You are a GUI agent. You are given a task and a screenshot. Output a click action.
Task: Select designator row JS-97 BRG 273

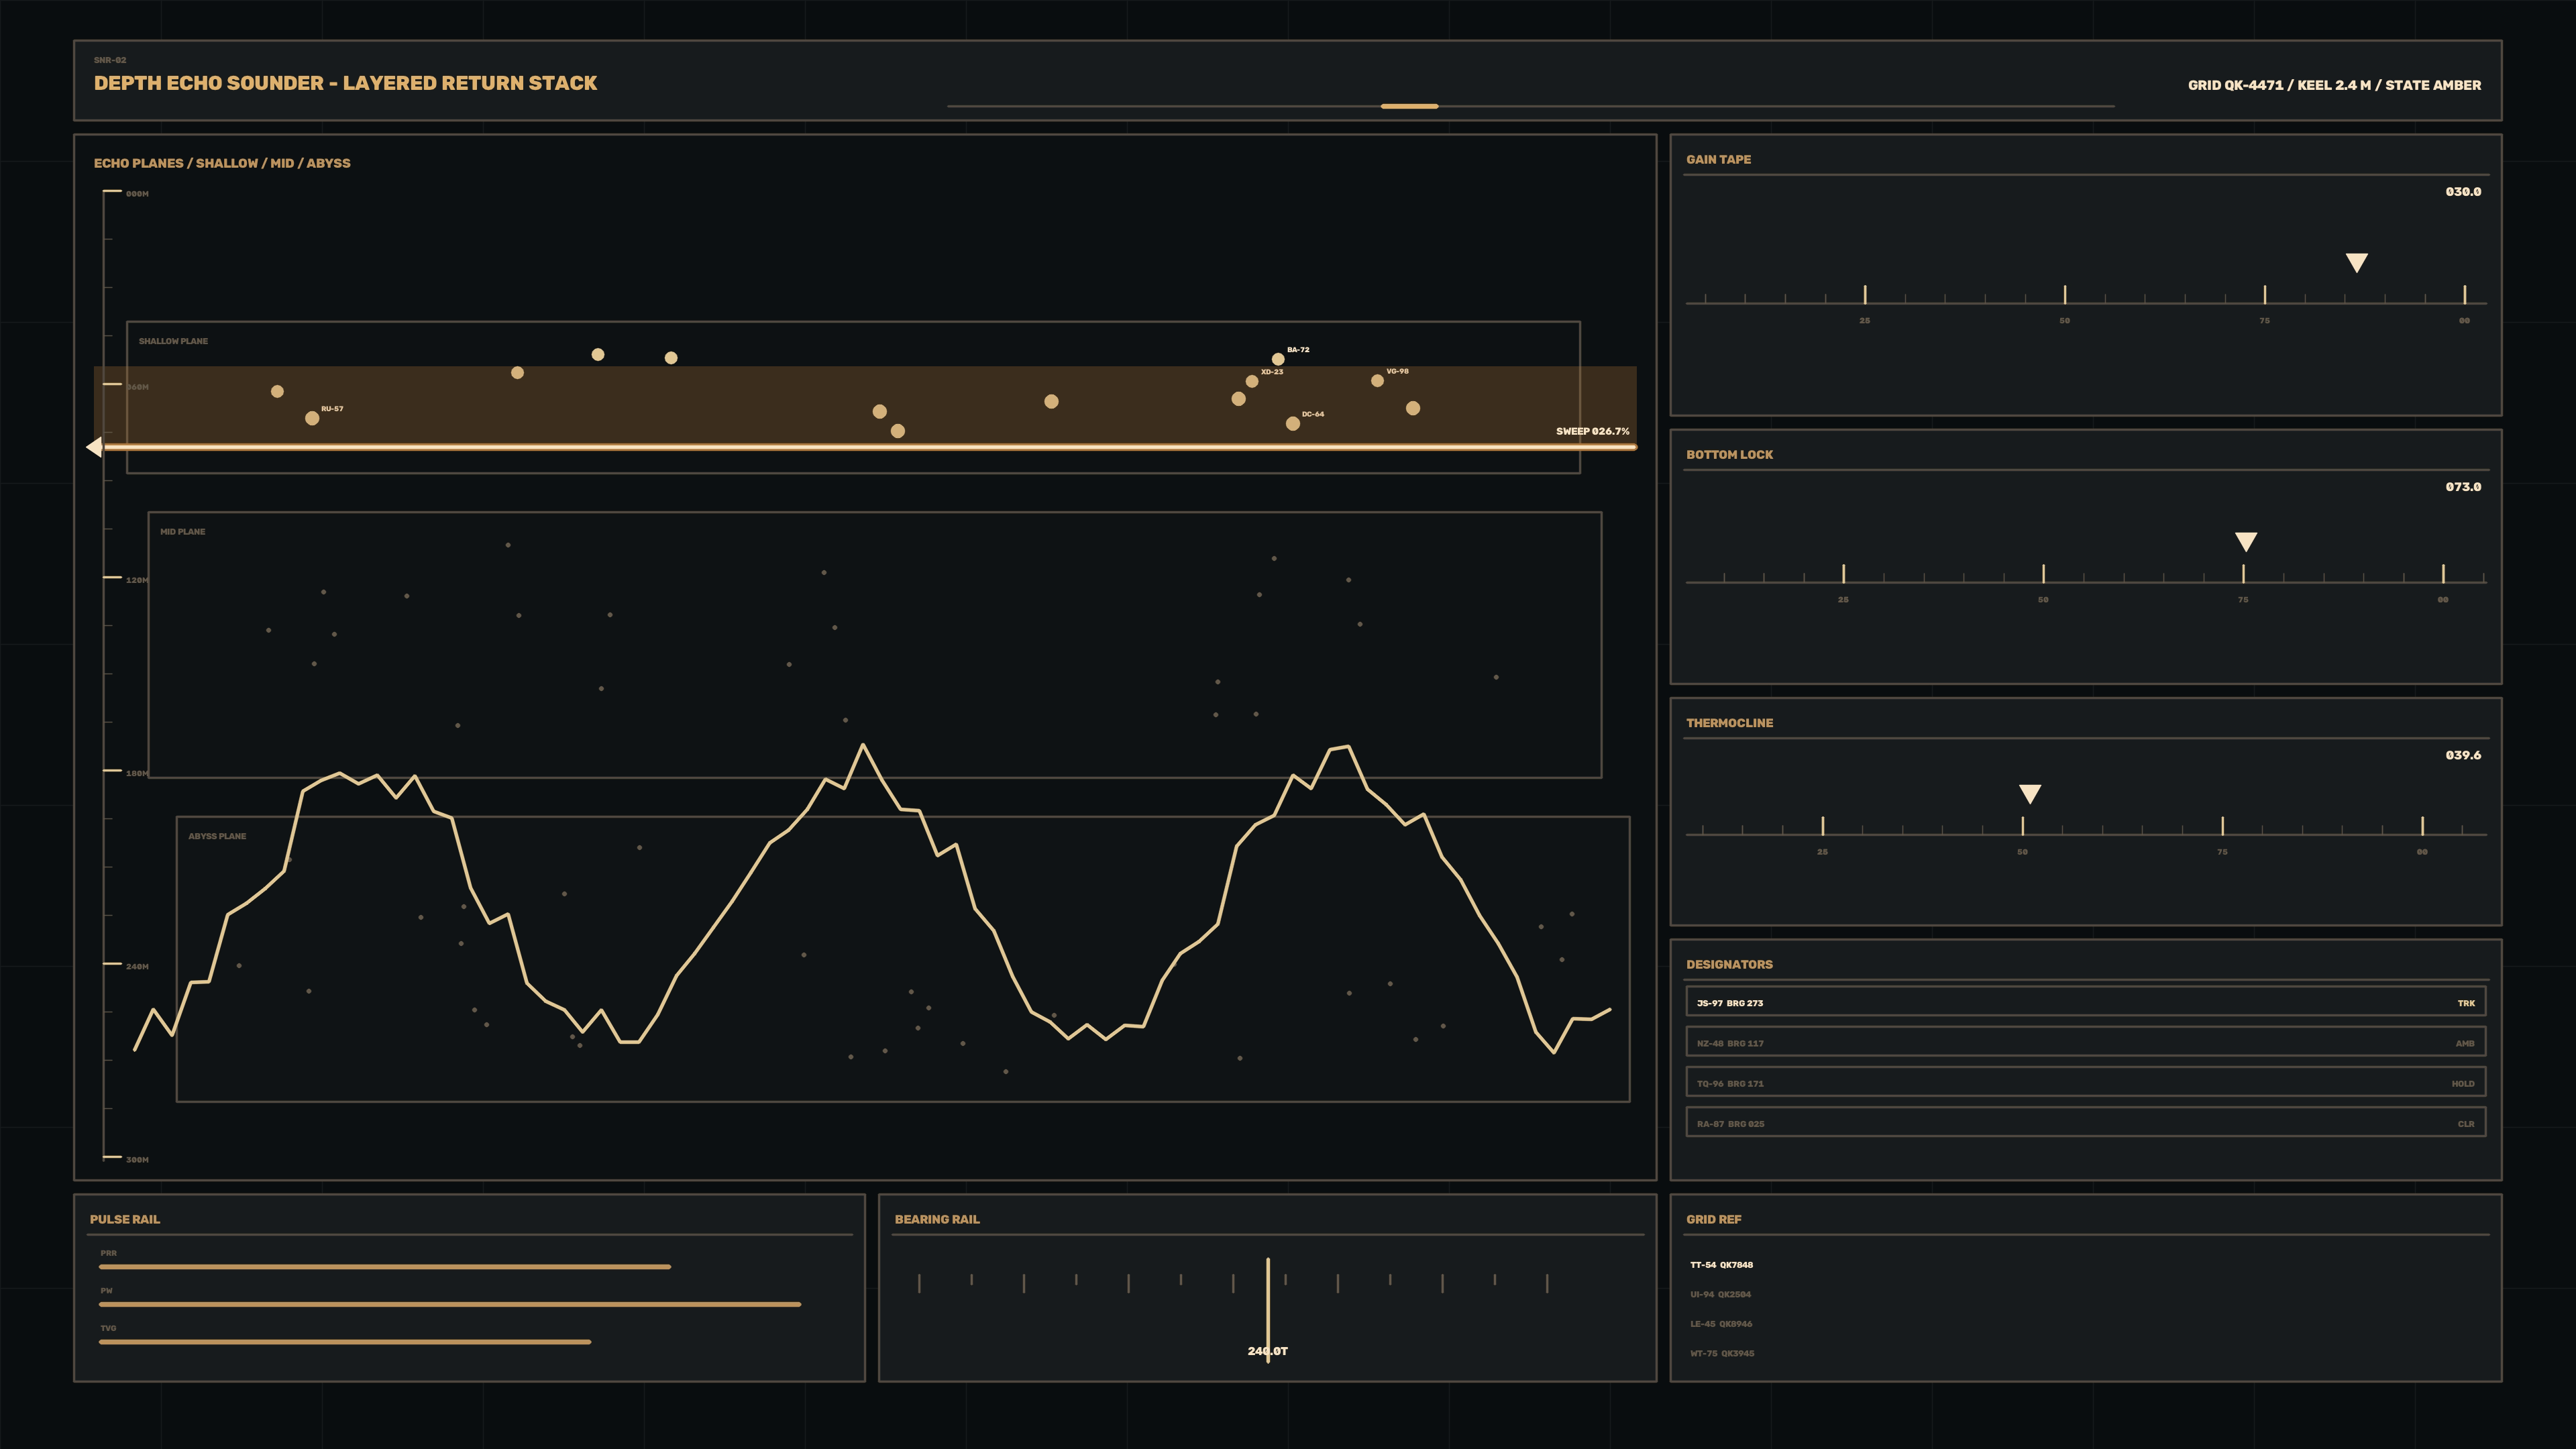tap(2085, 1002)
